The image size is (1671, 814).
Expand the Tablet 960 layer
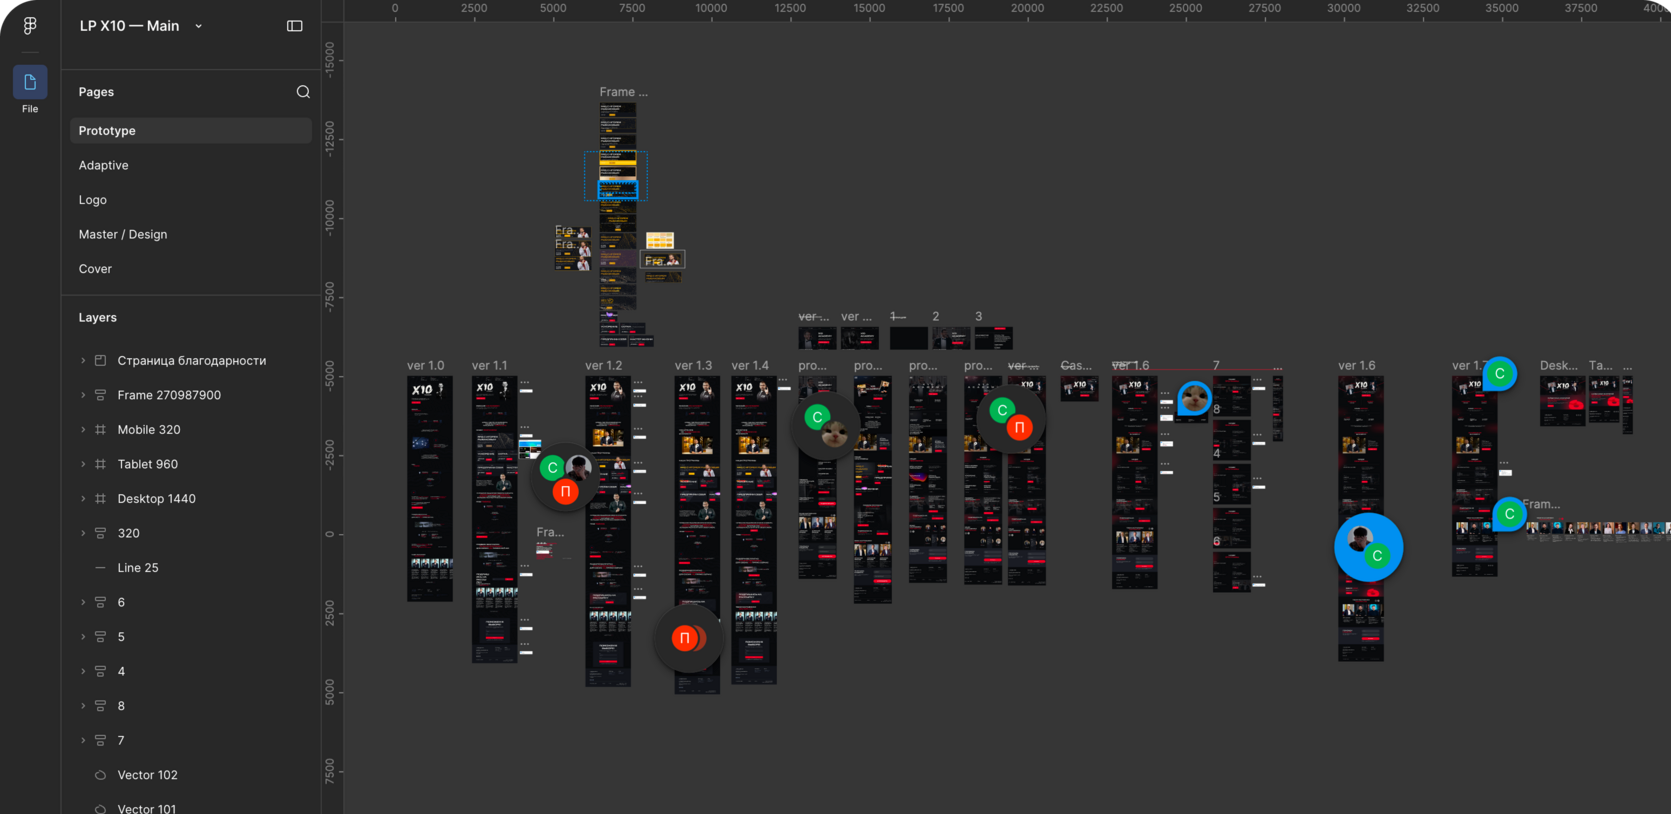click(x=83, y=464)
